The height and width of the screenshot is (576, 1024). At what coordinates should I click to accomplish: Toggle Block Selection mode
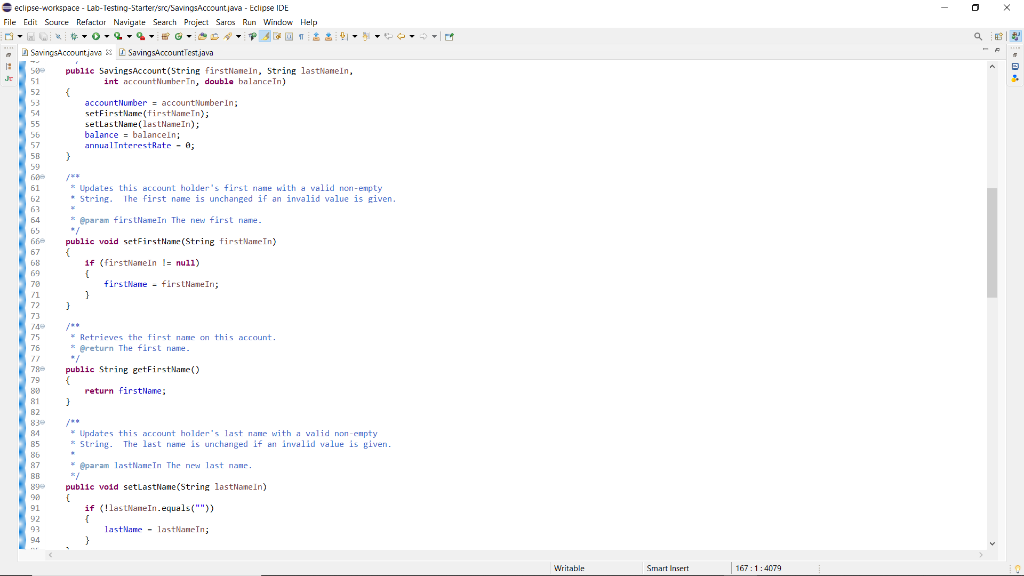pyautogui.click(x=289, y=37)
